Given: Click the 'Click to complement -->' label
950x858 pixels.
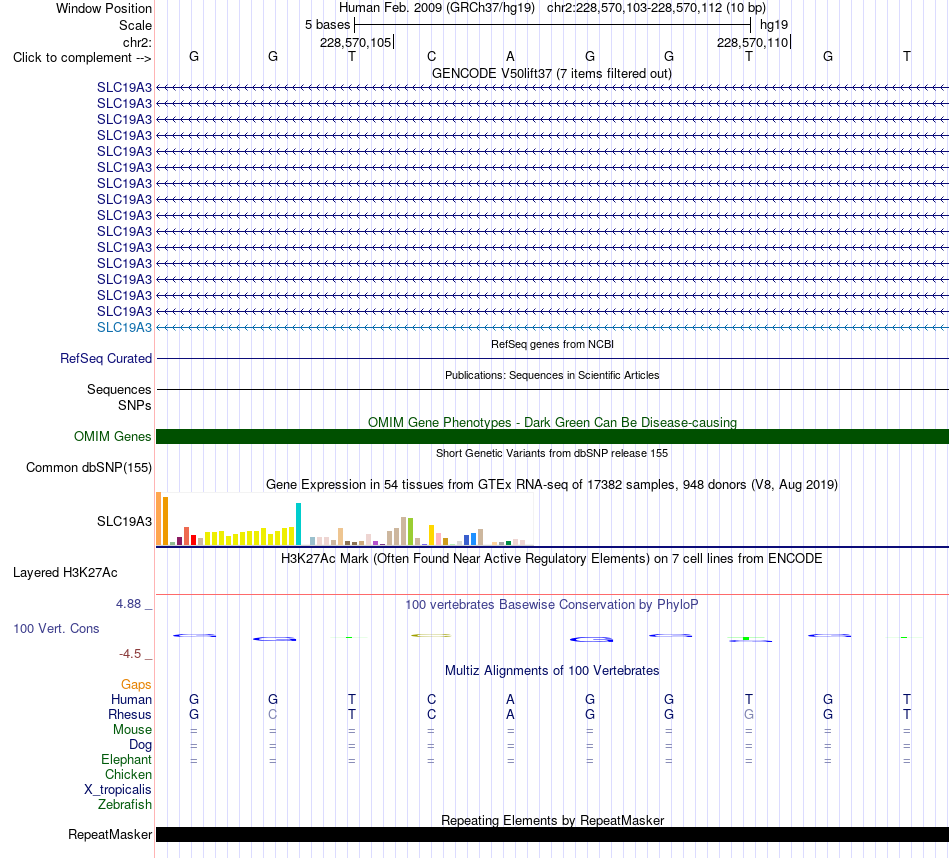Looking at the screenshot, I should tap(82, 58).
